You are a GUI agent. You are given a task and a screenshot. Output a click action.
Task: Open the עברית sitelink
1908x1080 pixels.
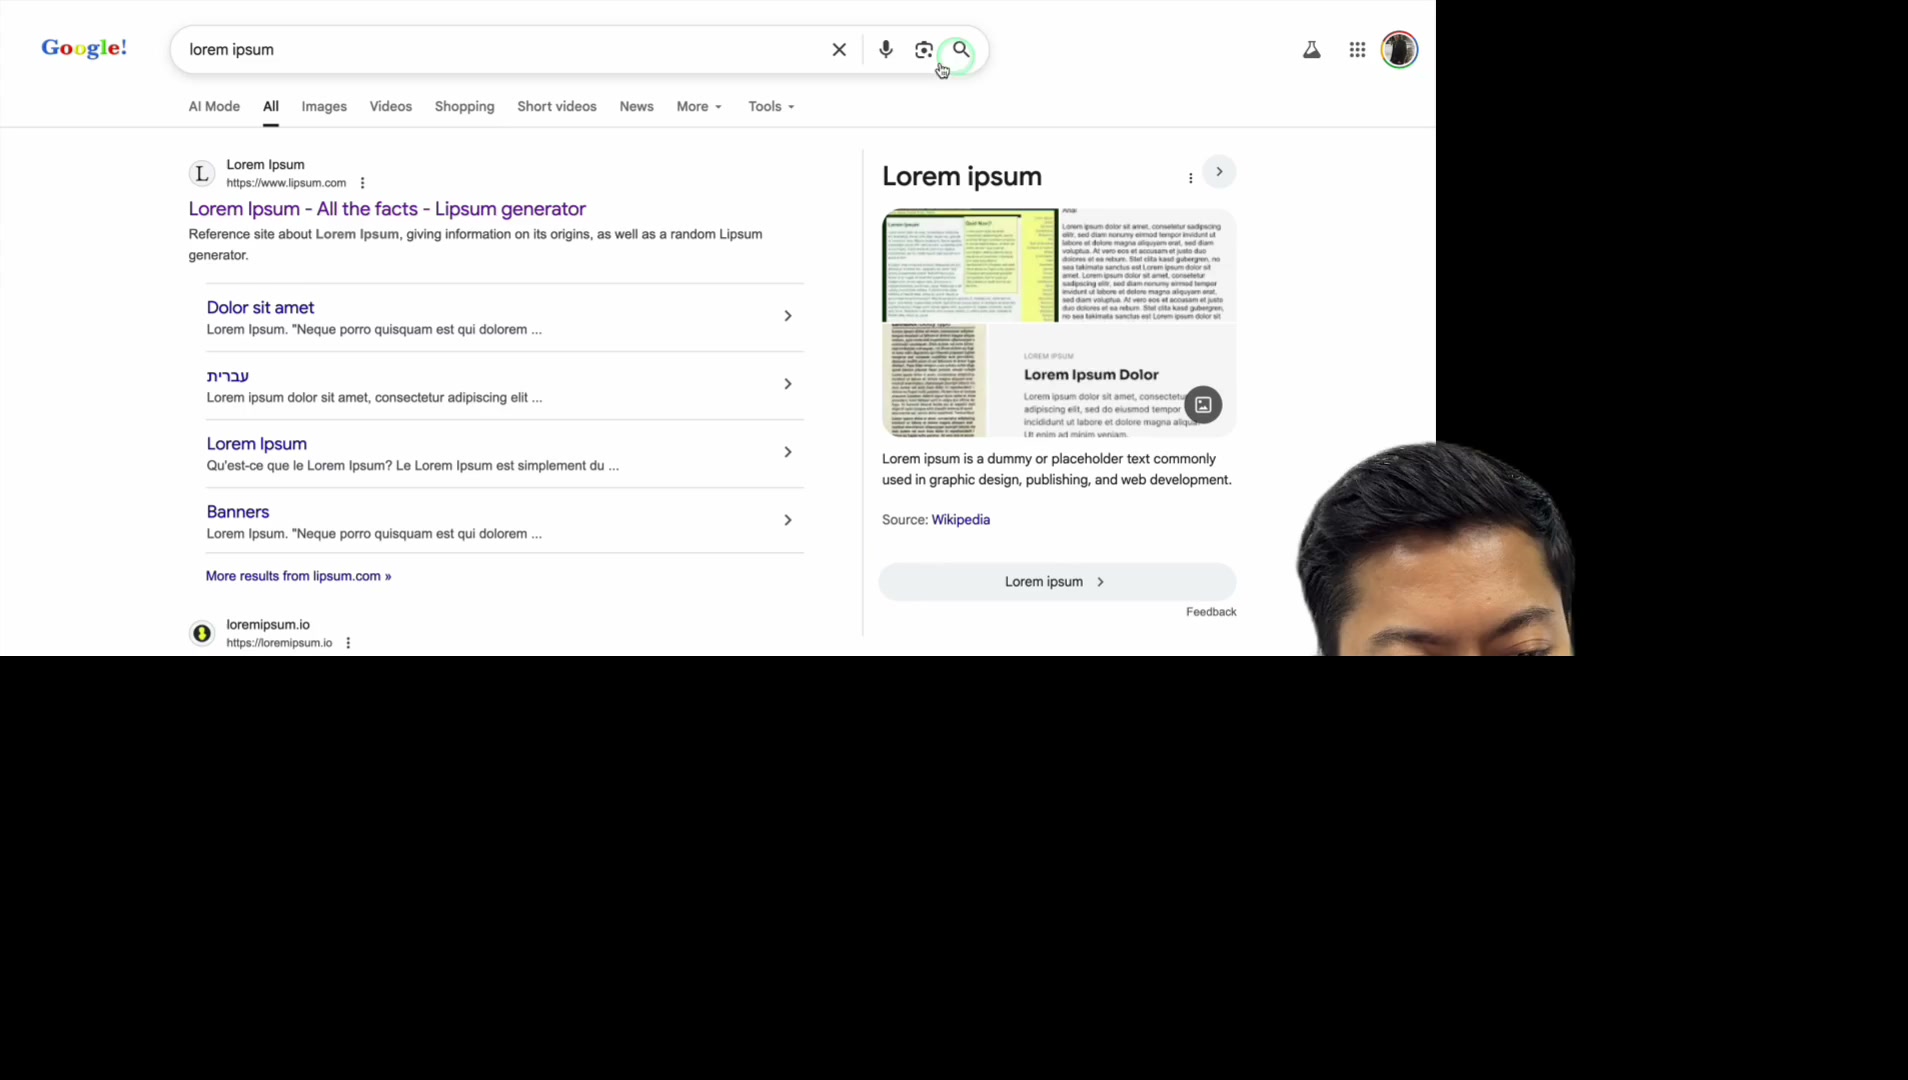[x=227, y=376]
